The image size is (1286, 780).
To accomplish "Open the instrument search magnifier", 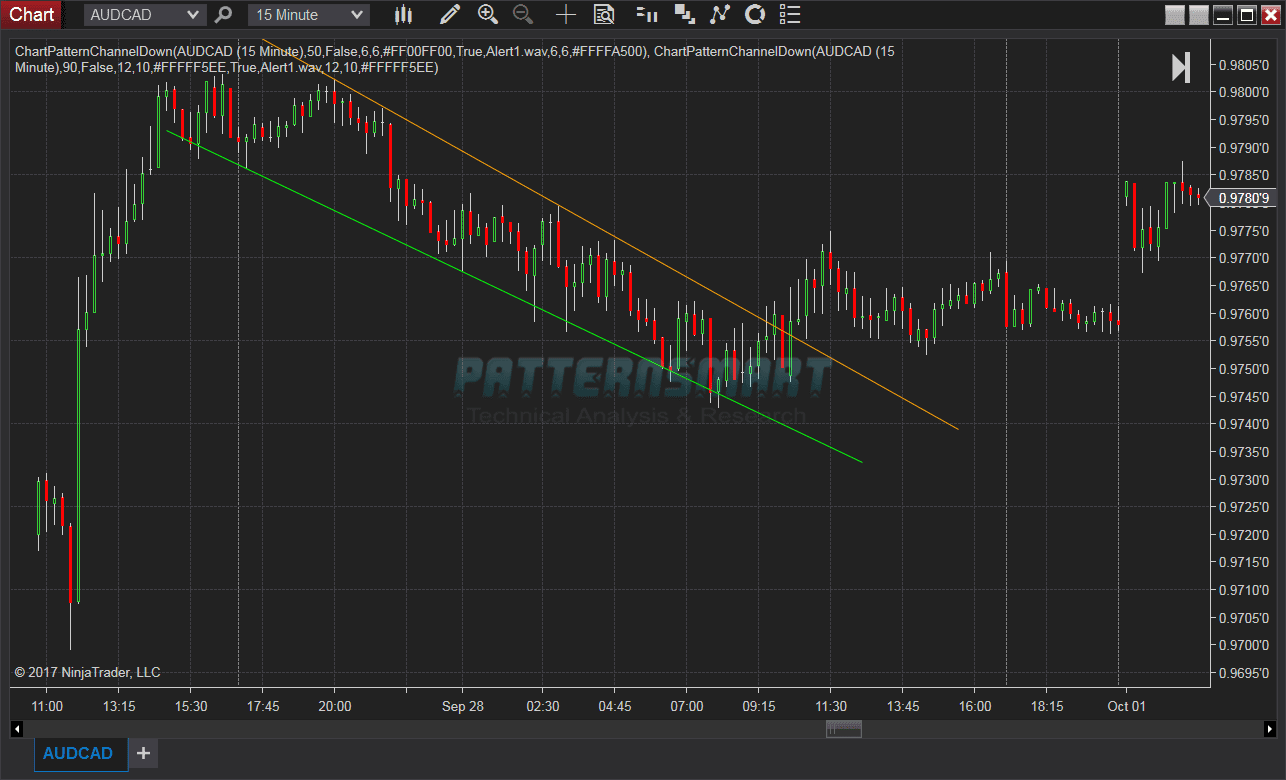I will [x=222, y=14].
